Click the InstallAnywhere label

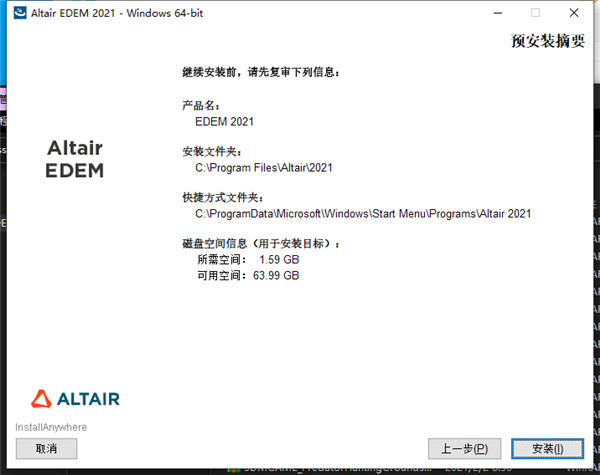point(51,427)
